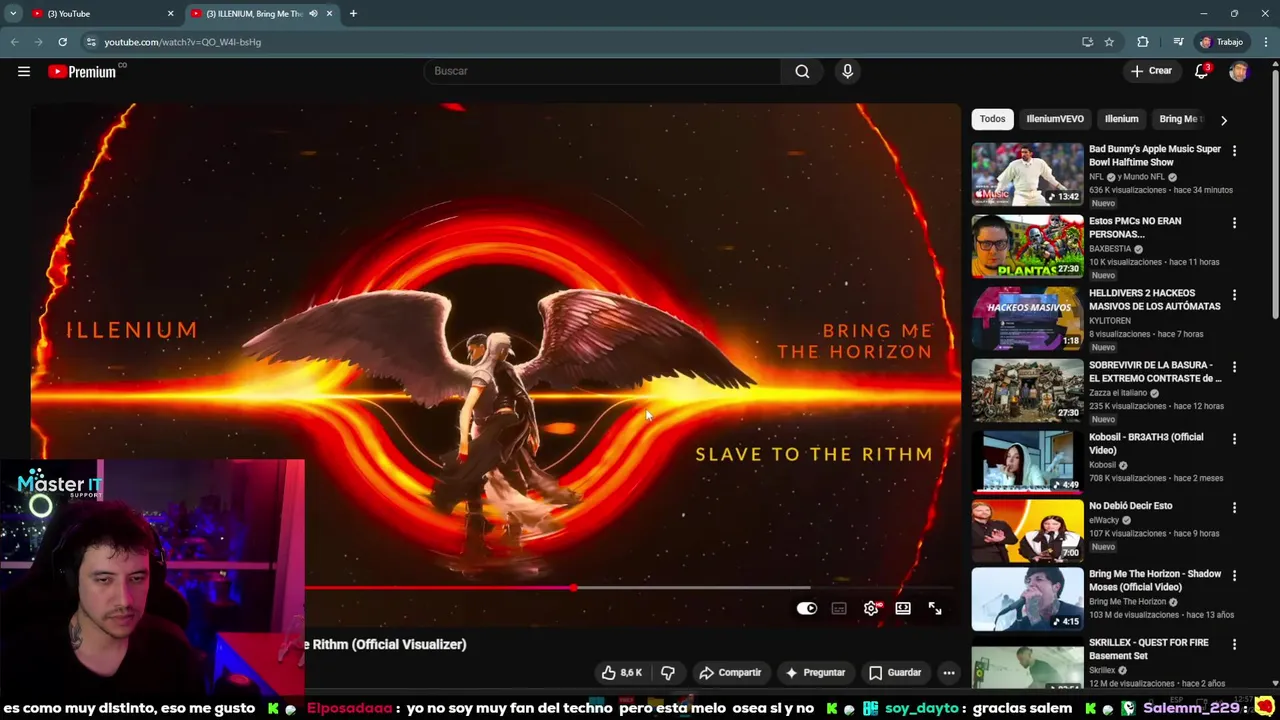Go back with browser back arrow
This screenshot has height=720, width=1280.
(x=14, y=42)
